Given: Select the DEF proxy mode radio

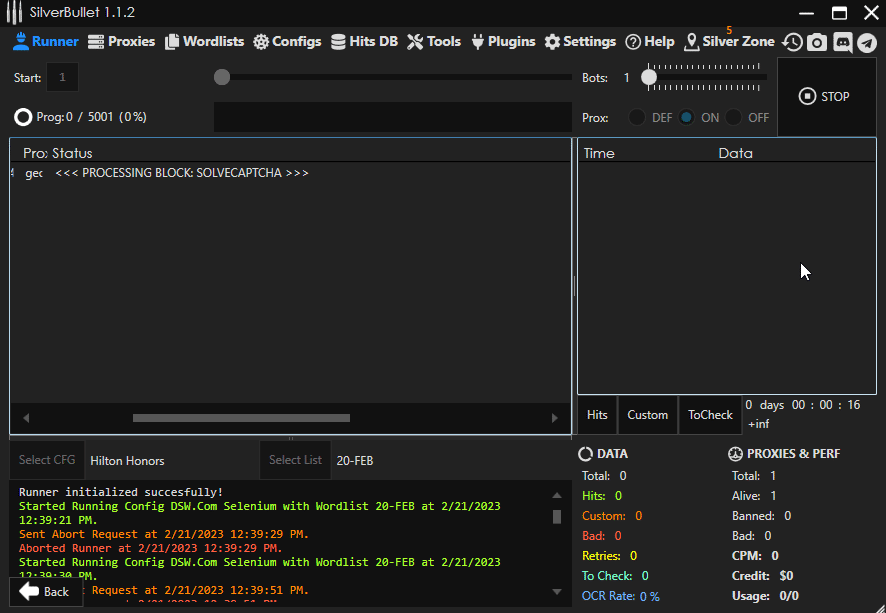Looking at the screenshot, I should (x=637, y=118).
